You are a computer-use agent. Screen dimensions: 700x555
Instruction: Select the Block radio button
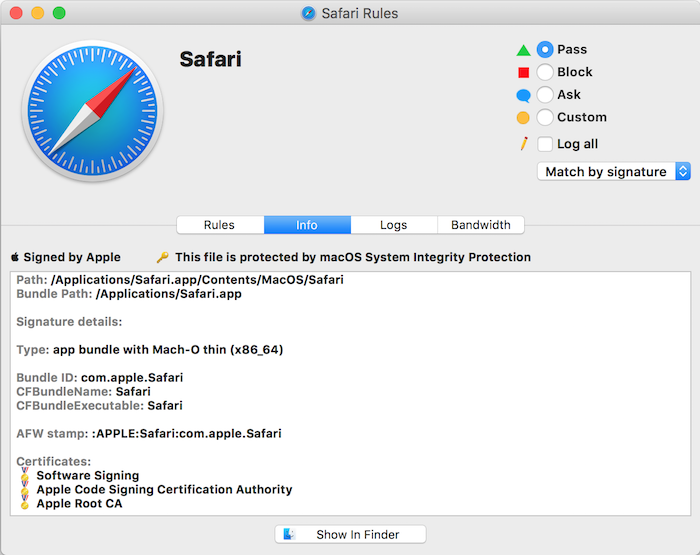point(545,72)
